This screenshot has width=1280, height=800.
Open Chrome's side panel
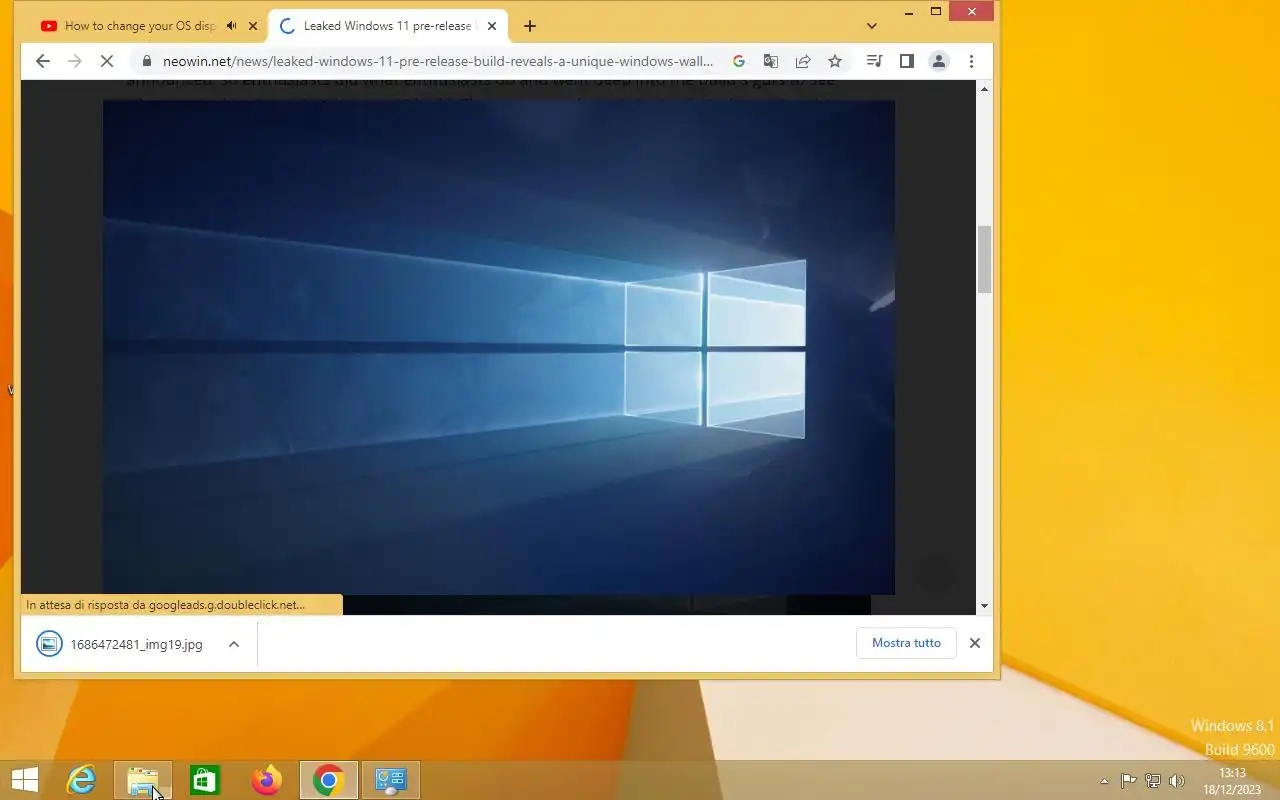[x=906, y=61]
